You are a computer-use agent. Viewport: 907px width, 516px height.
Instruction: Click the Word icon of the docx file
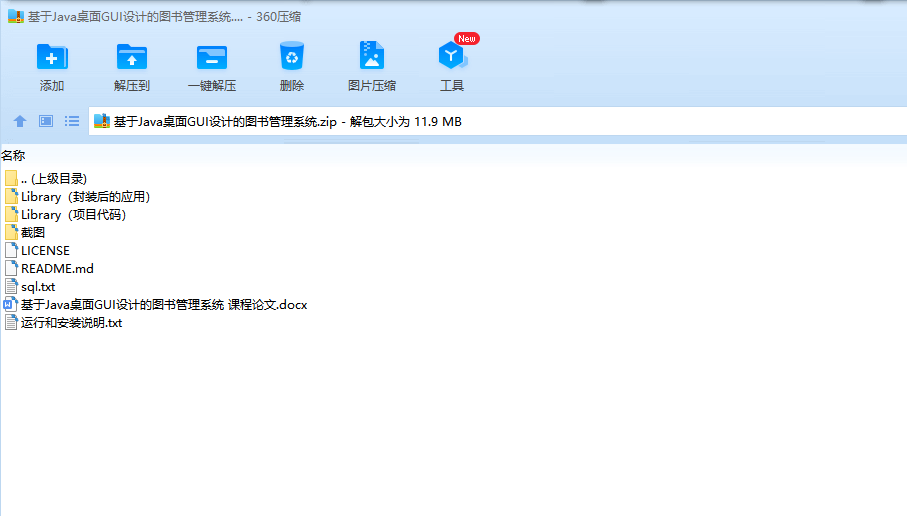[x=10, y=304]
